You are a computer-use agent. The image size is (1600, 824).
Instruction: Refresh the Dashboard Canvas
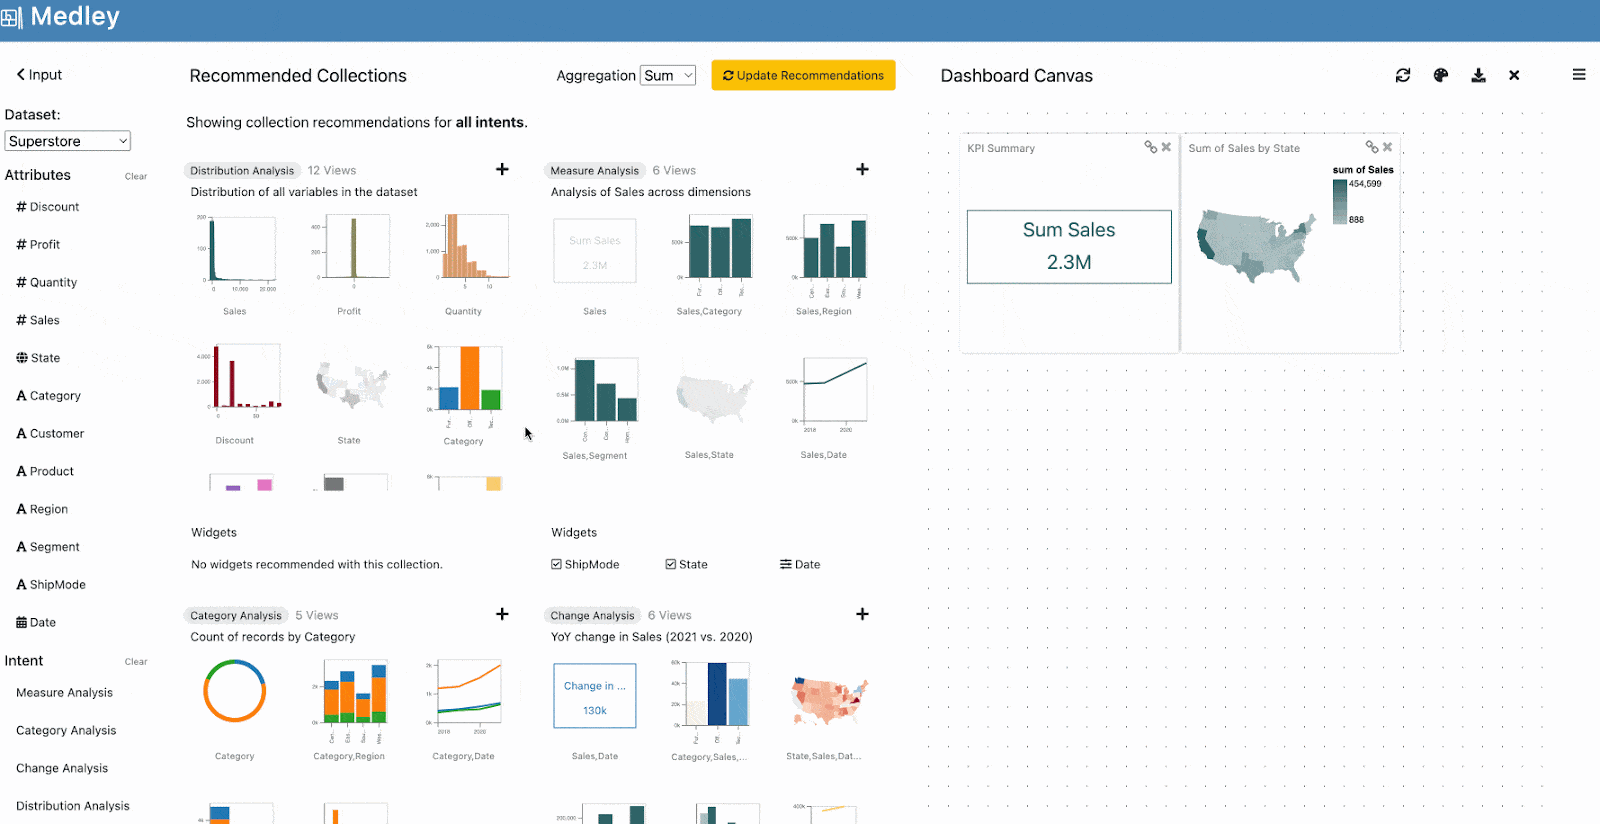pos(1403,75)
